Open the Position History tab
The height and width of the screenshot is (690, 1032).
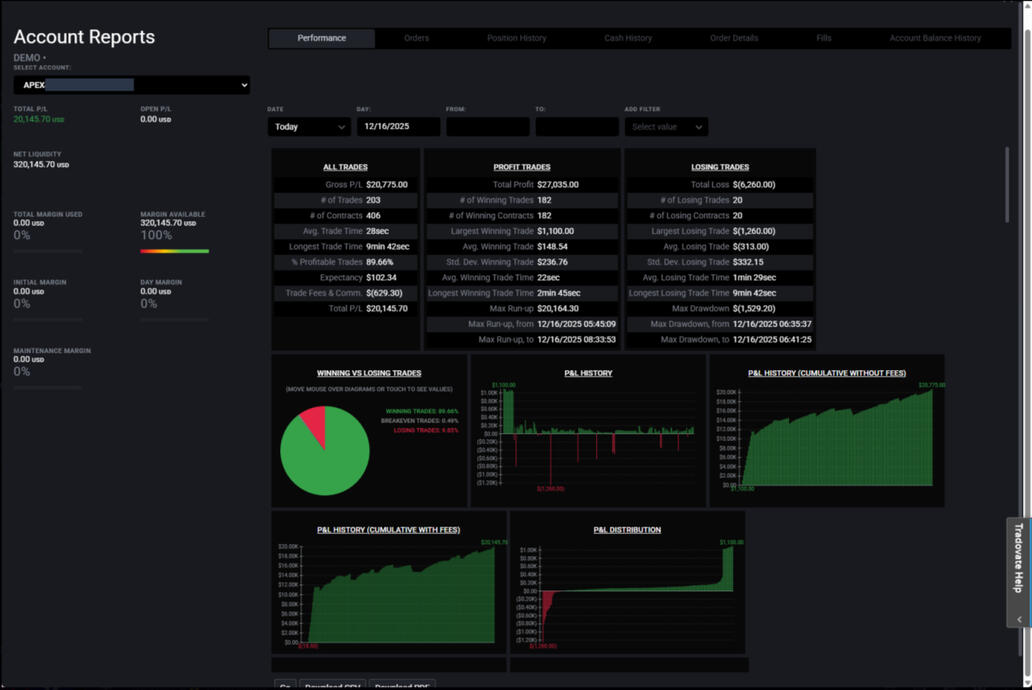pyautogui.click(x=516, y=38)
